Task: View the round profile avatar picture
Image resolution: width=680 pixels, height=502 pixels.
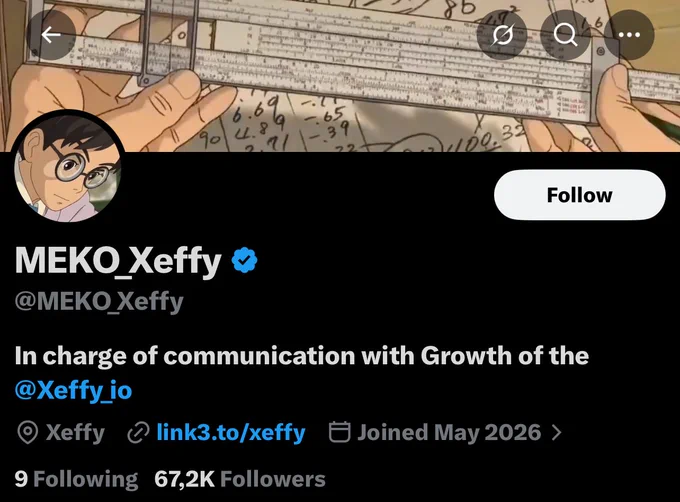Action: click(68, 169)
